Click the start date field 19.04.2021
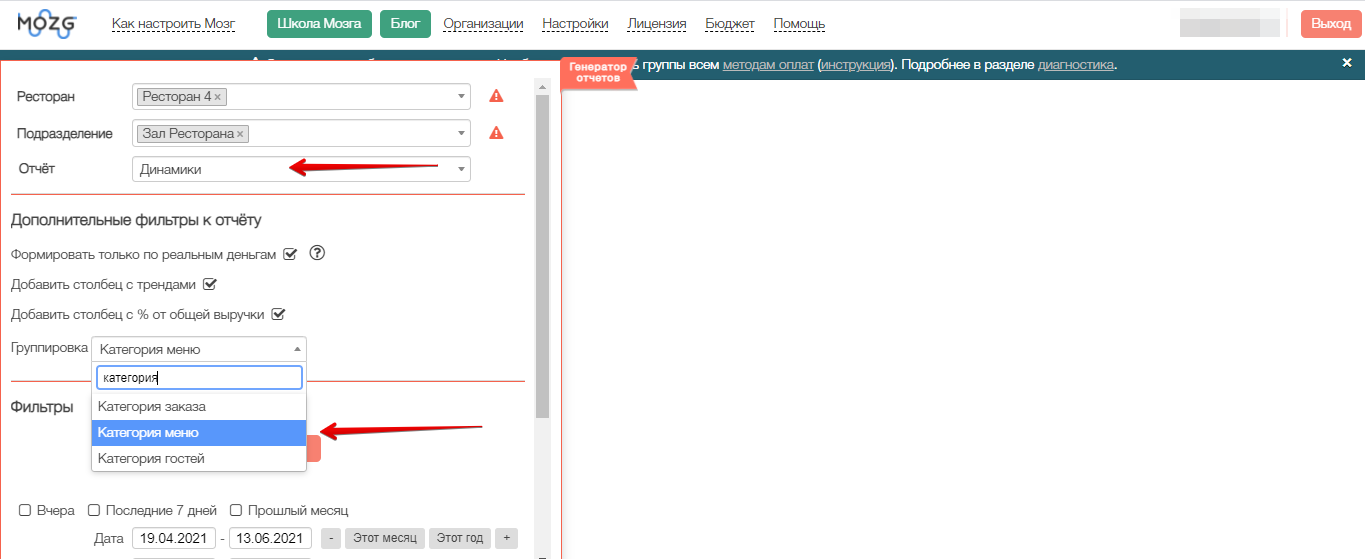 [173, 538]
